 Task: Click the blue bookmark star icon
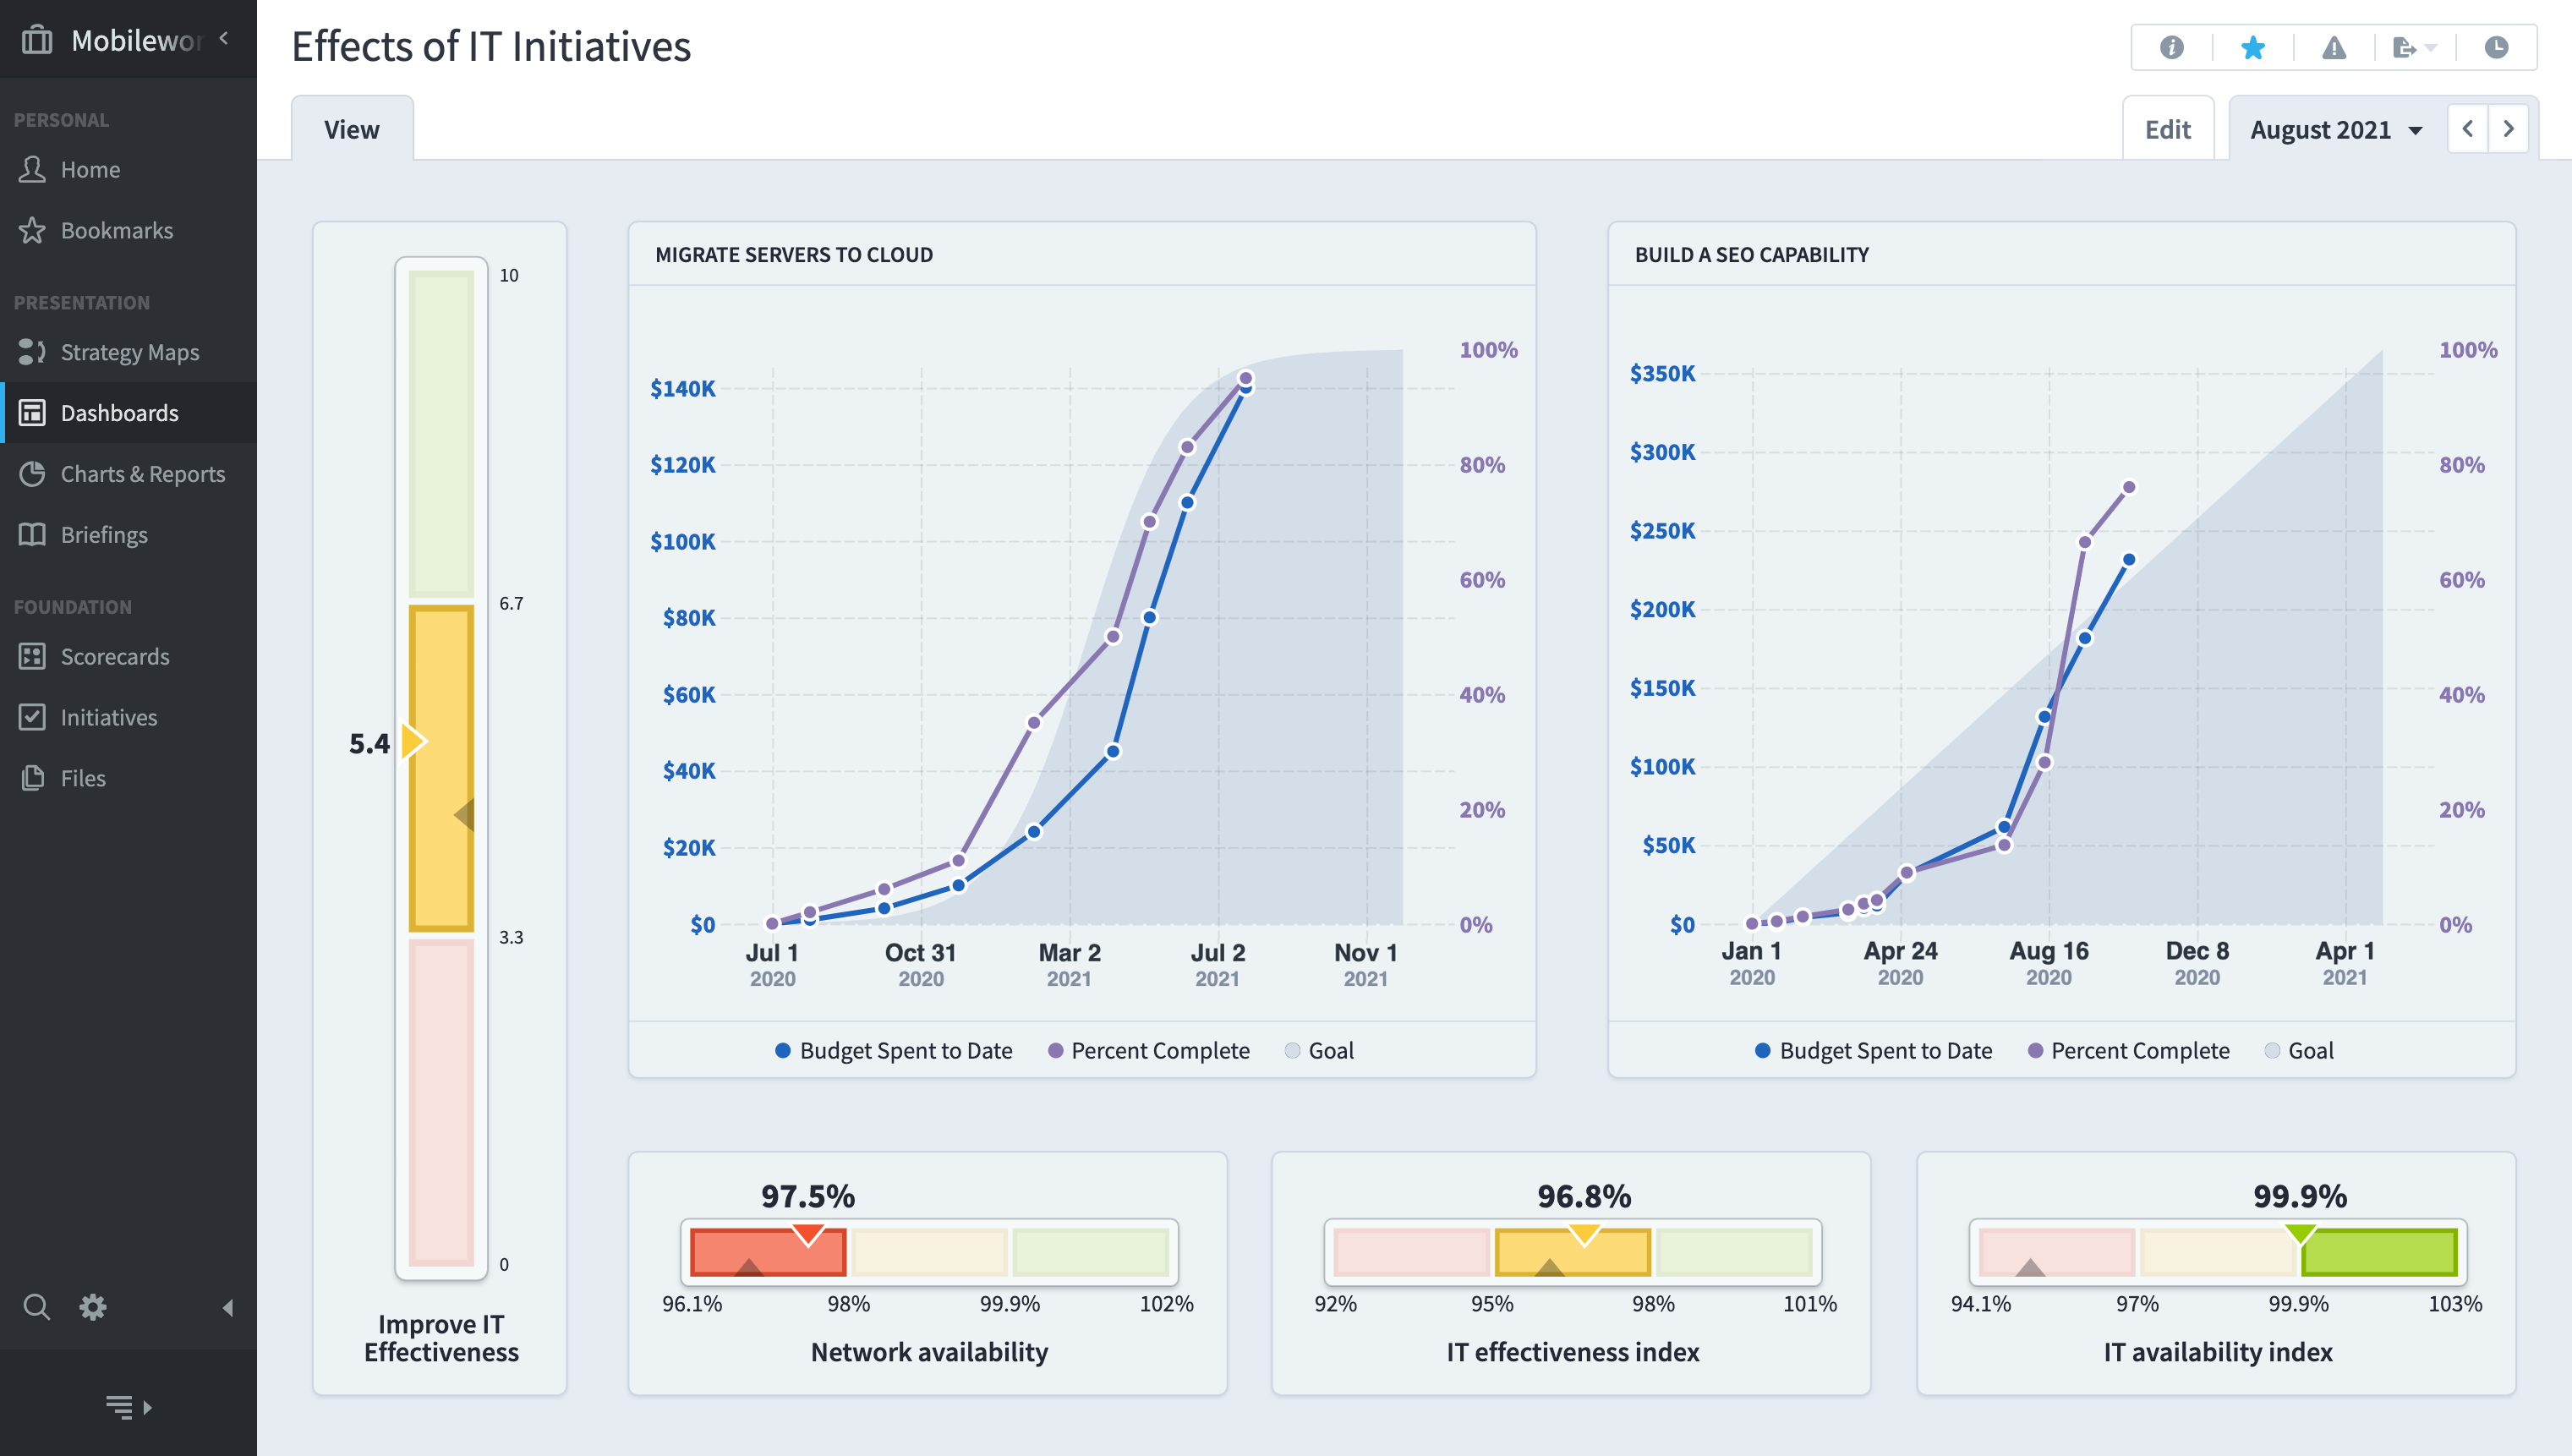2252,47
